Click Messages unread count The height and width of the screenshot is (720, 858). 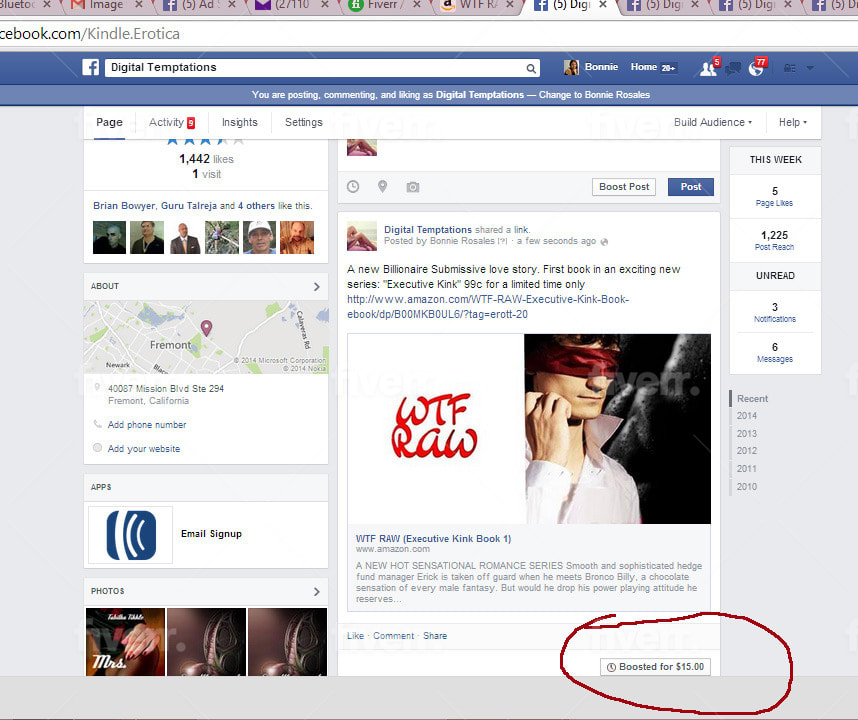click(775, 352)
